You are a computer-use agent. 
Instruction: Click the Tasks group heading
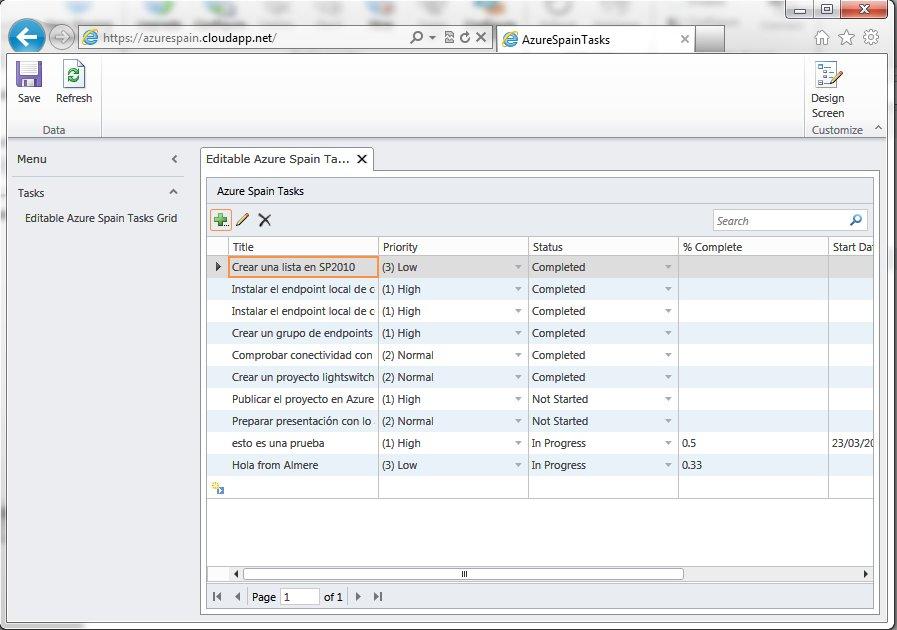(31, 193)
